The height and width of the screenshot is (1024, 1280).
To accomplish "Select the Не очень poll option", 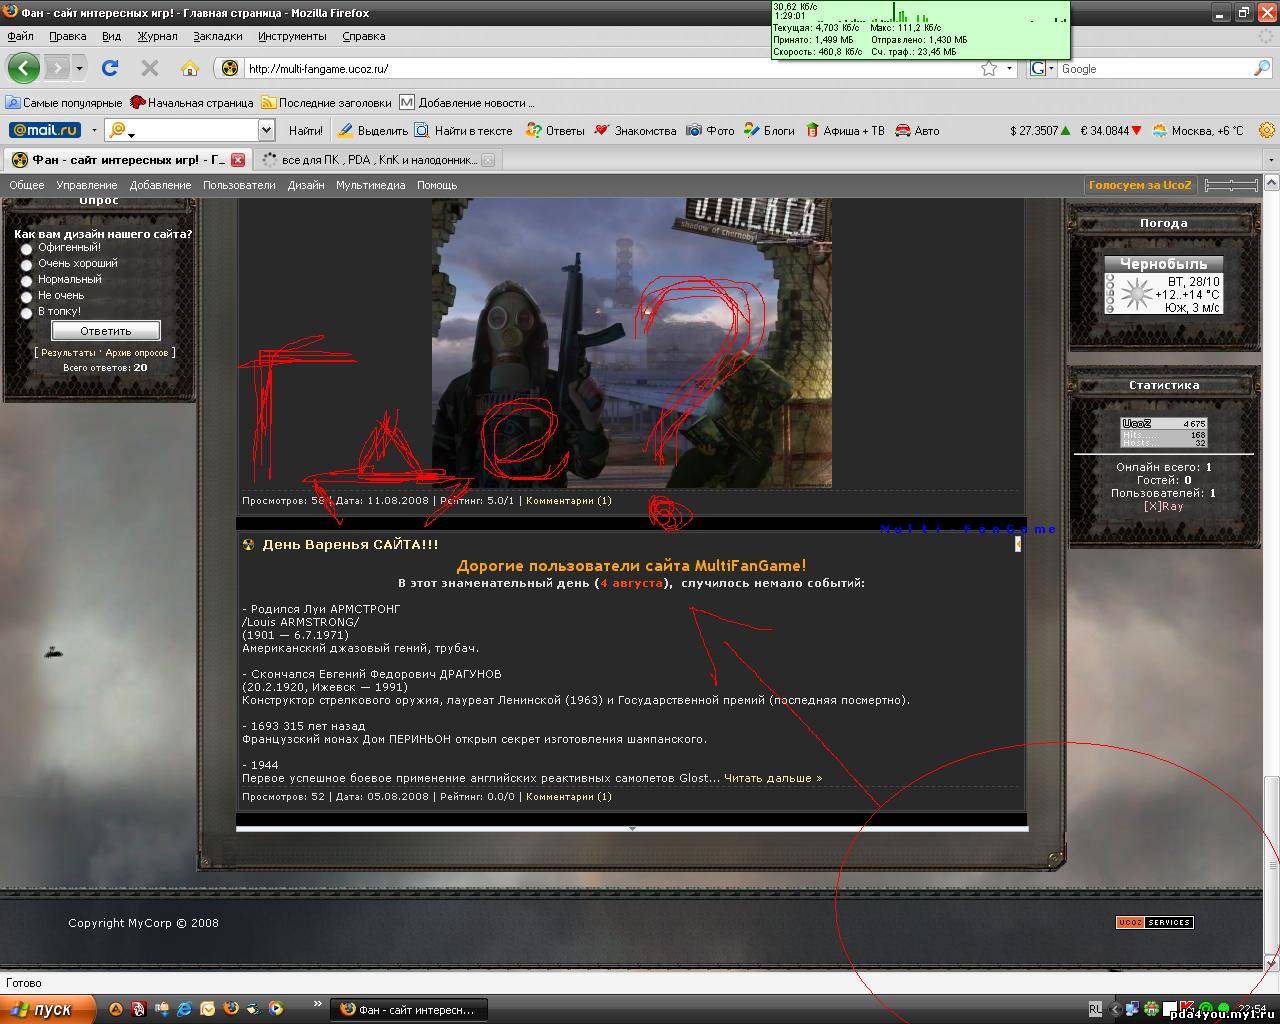I will [x=27, y=296].
